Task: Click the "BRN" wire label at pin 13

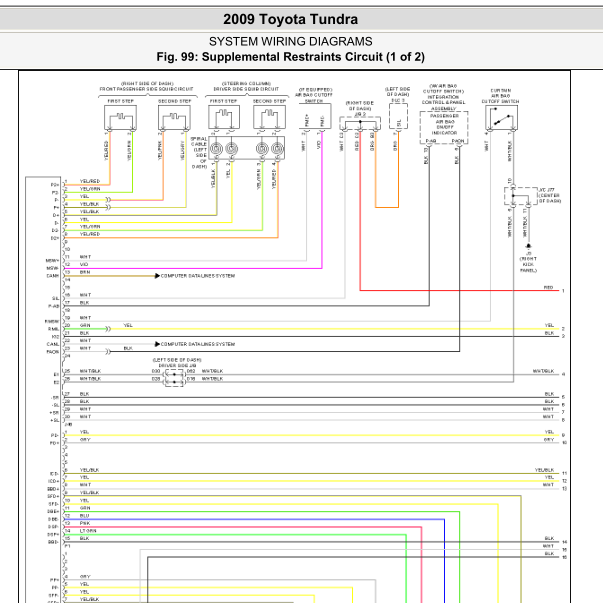Action: 85,272
